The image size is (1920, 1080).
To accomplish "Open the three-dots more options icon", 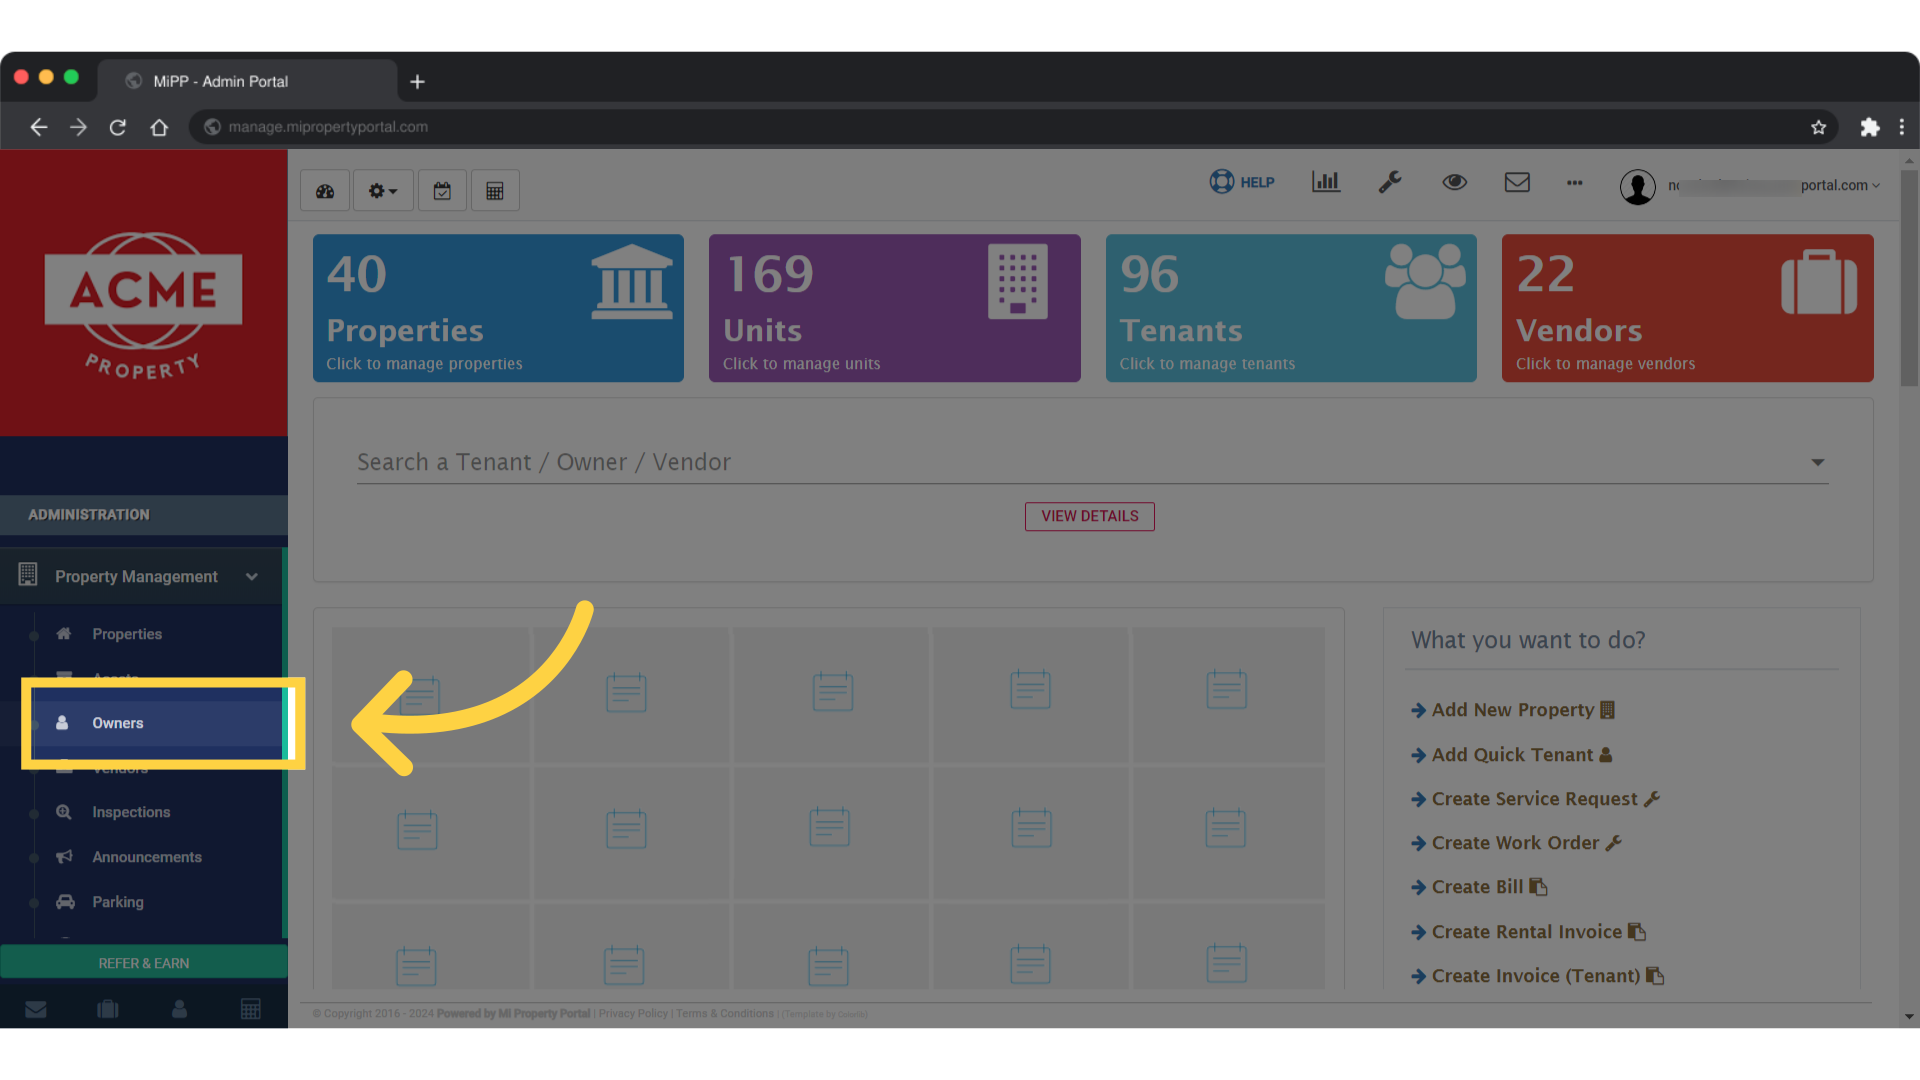I will pyautogui.click(x=1575, y=183).
